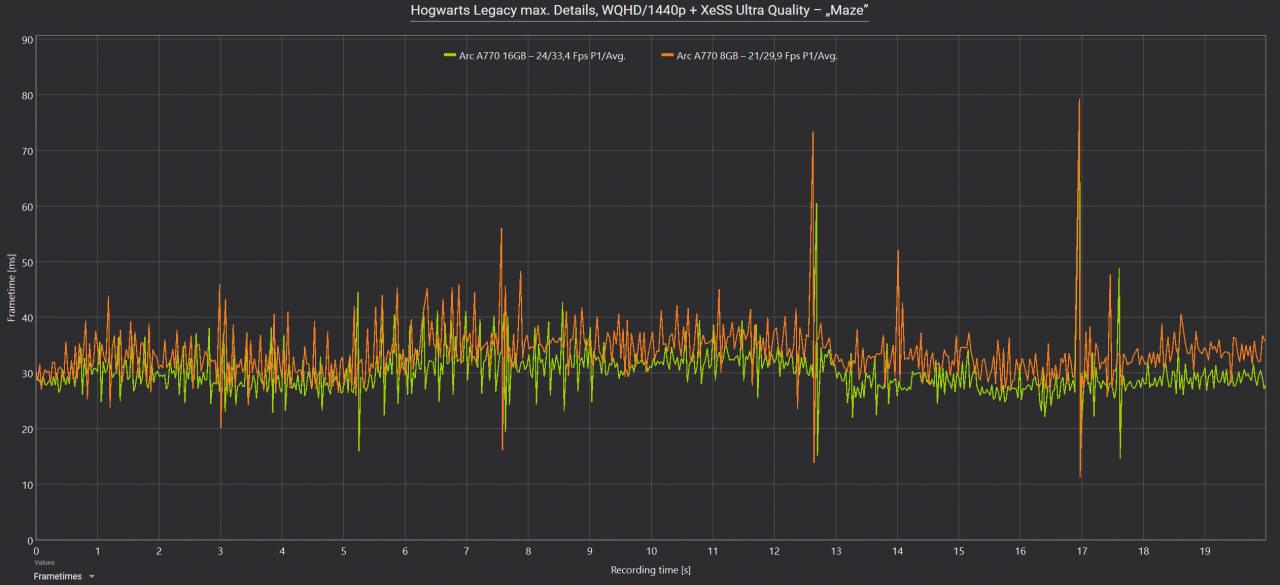Click the 30 tick on the frametime axis
1280x585 pixels.
point(28,374)
